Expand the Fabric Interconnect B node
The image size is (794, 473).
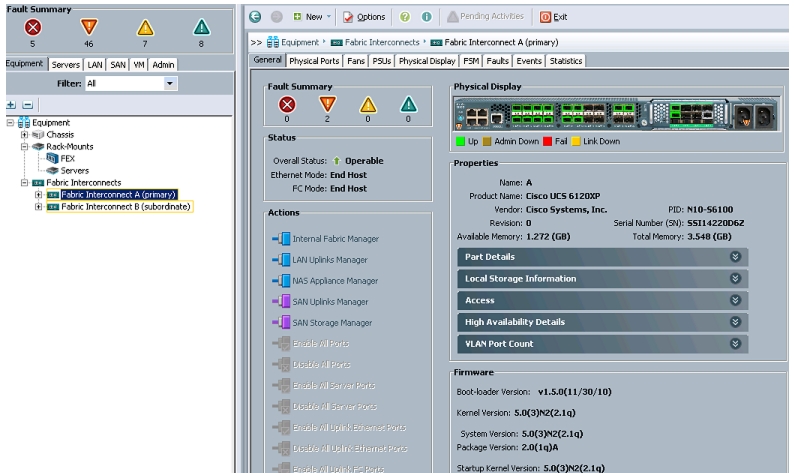pos(38,207)
